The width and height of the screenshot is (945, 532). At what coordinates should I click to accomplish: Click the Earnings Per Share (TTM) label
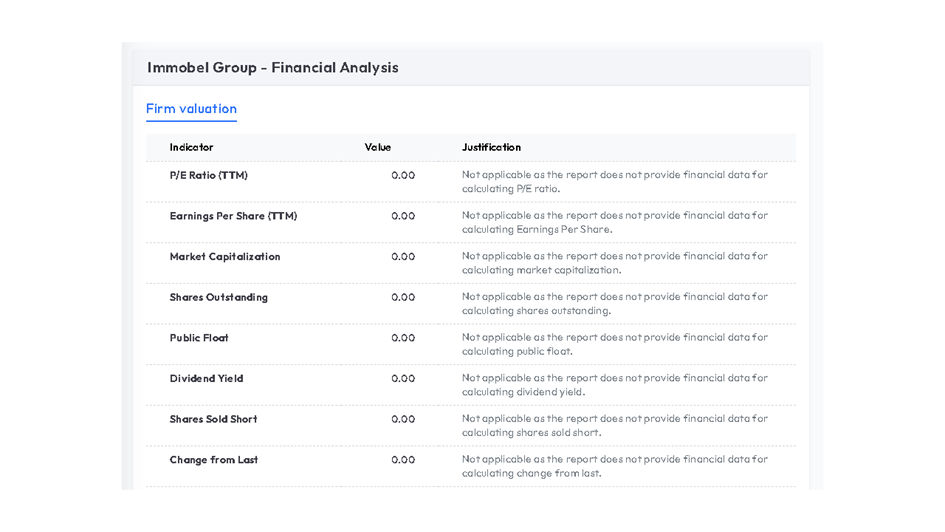click(233, 216)
